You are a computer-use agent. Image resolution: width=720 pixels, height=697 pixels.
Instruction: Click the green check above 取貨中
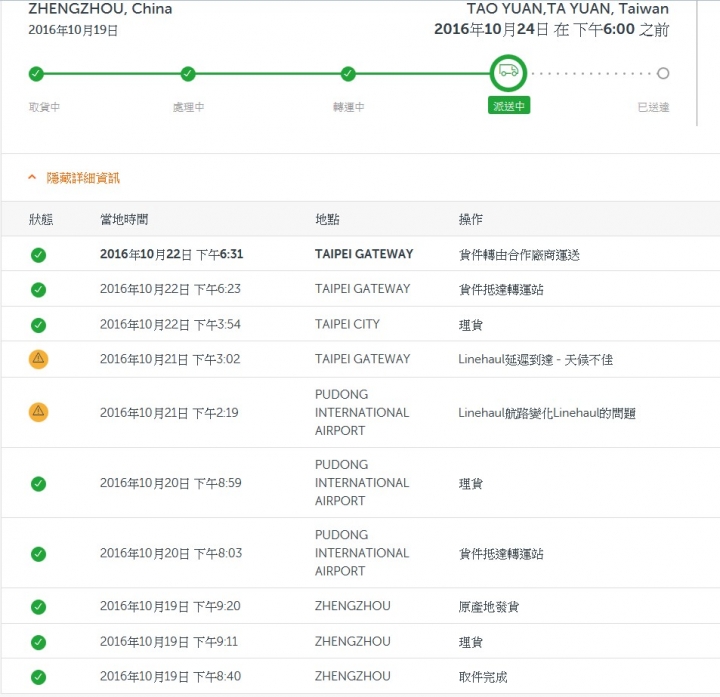[x=36, y=73]
